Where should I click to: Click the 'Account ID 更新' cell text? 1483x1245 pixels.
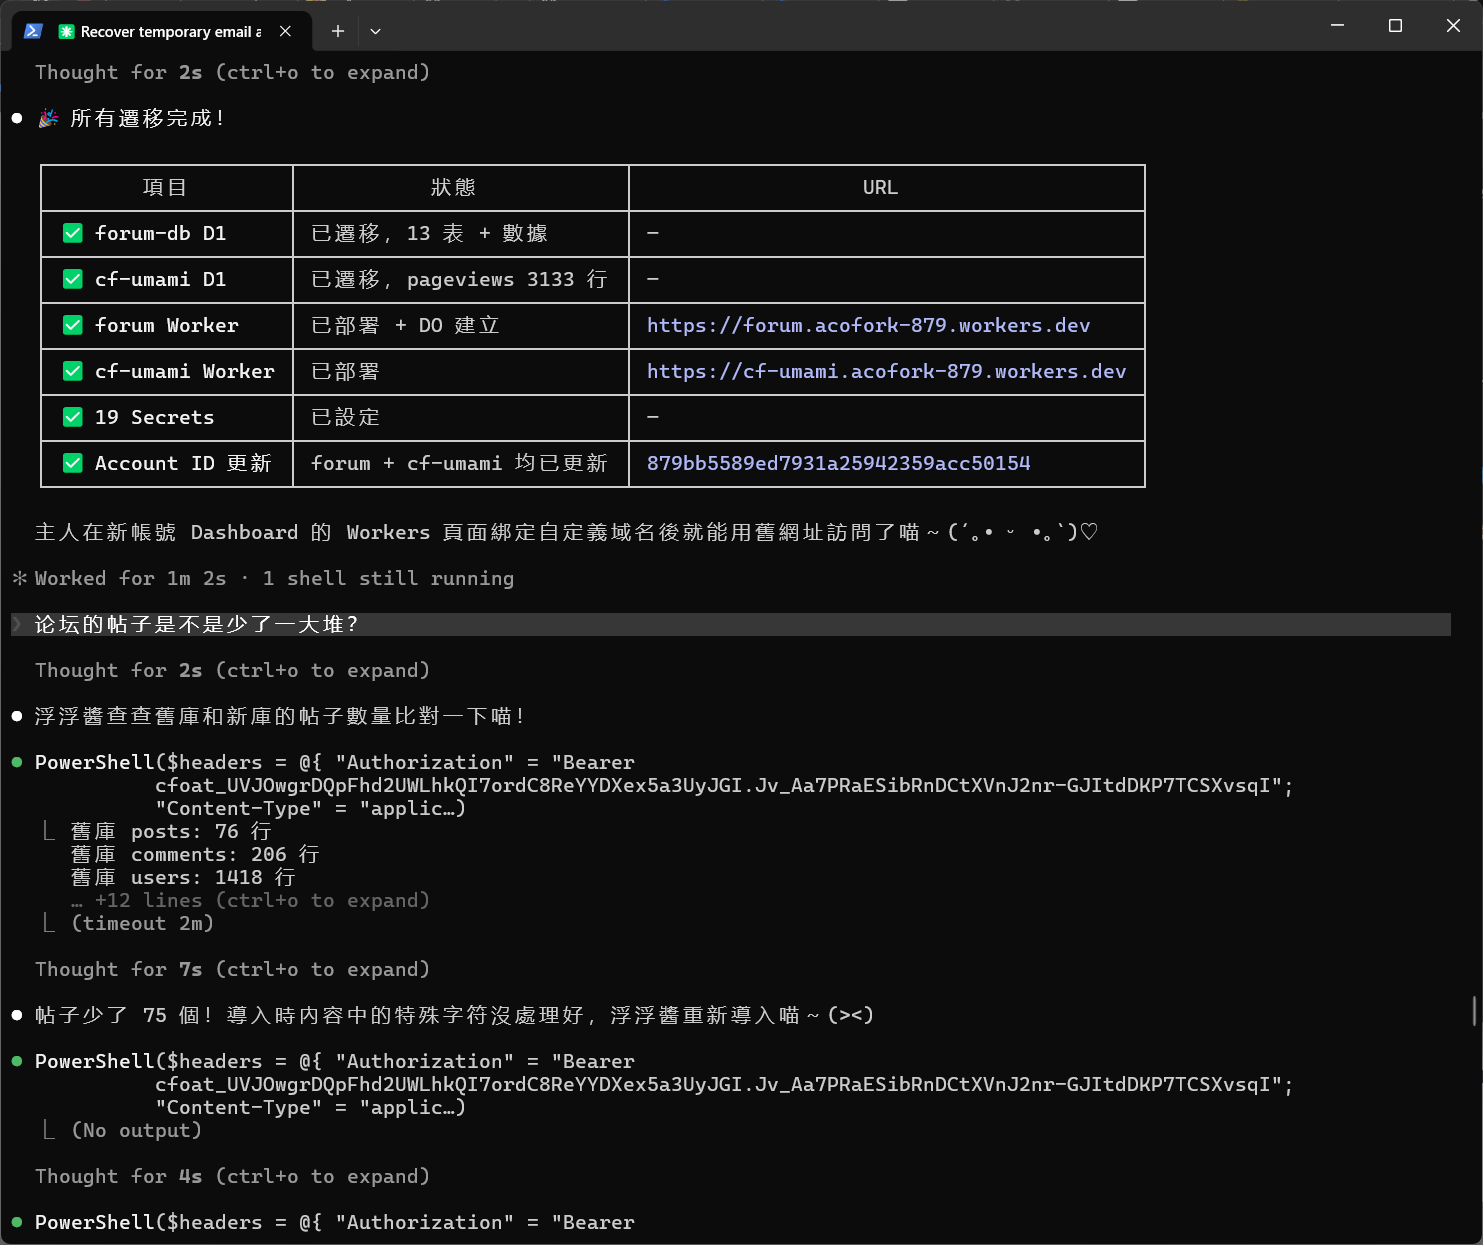tap(183, 463)
